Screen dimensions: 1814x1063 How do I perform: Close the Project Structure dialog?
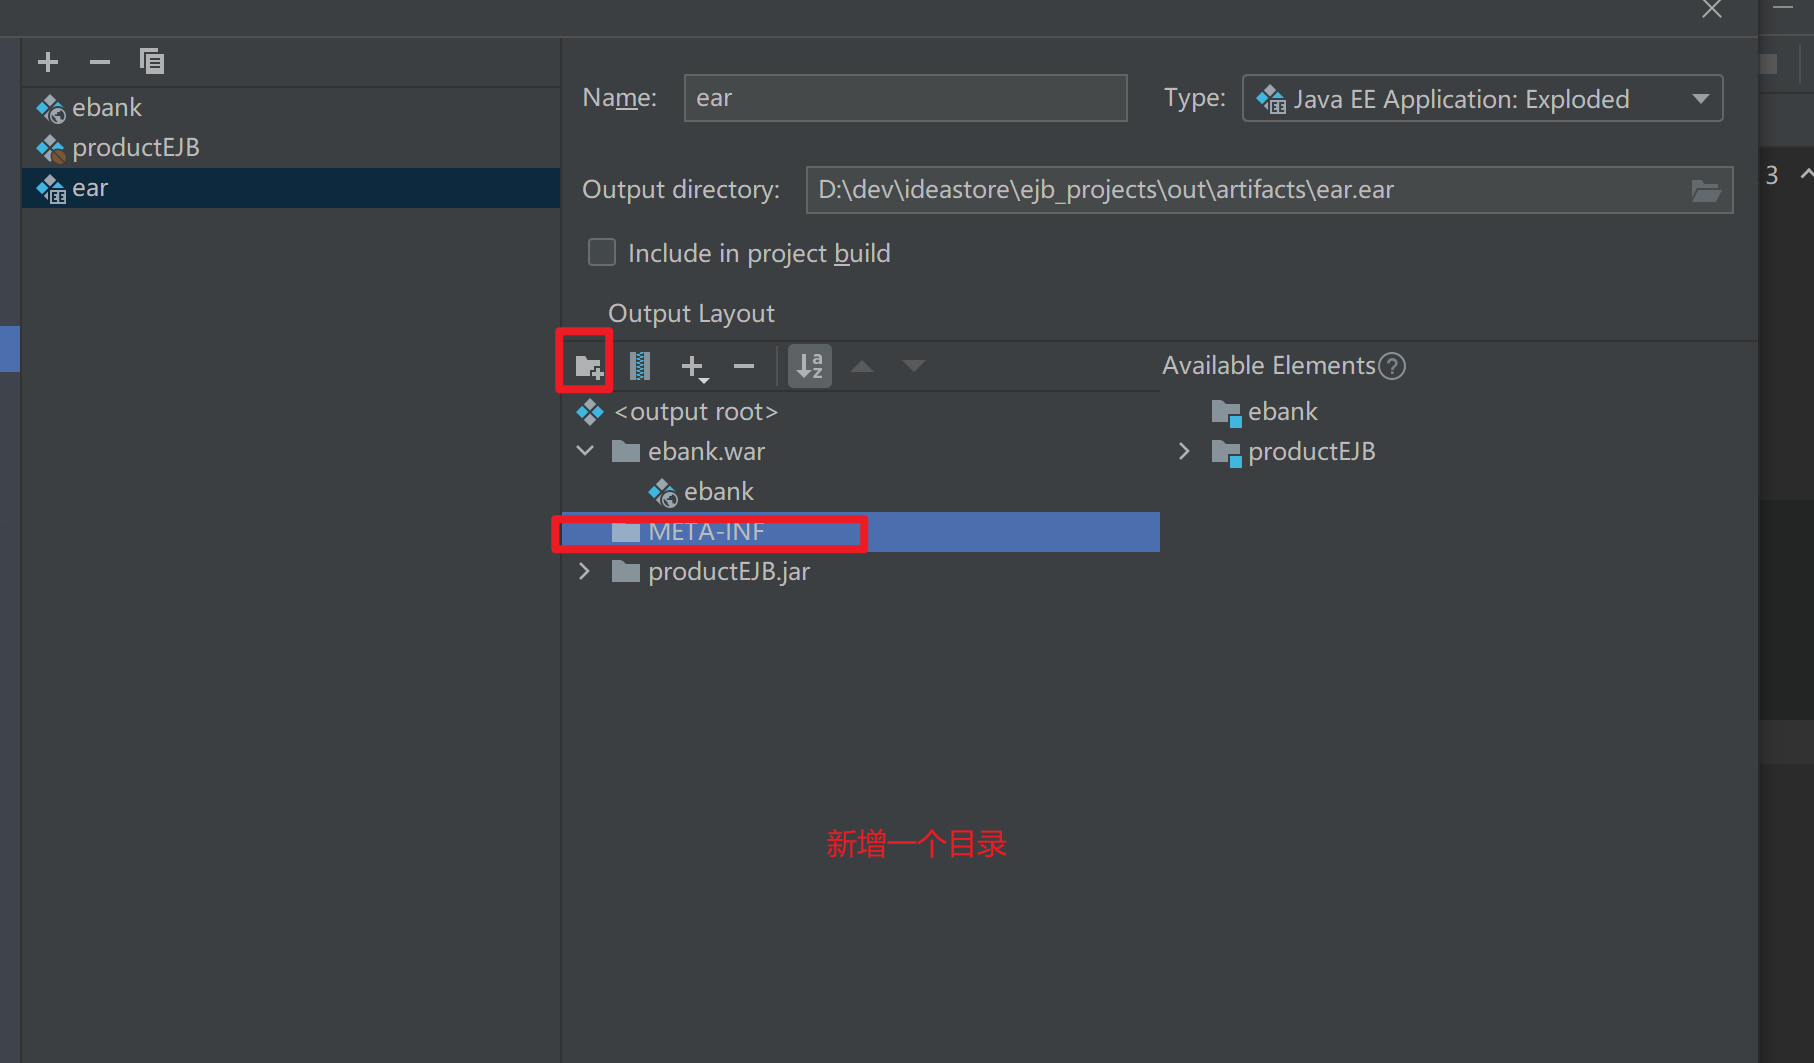pyautogui.click(x=1712, y=10)
